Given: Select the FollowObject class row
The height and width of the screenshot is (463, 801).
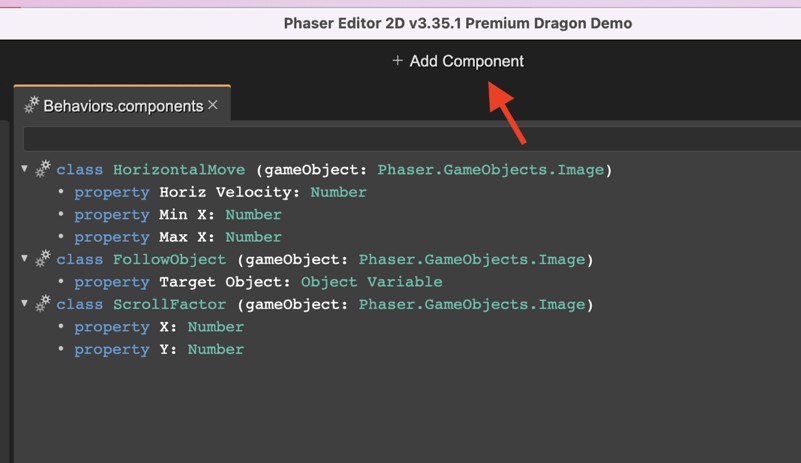Looking at the screenshot, I should click(x=320, y=260).
